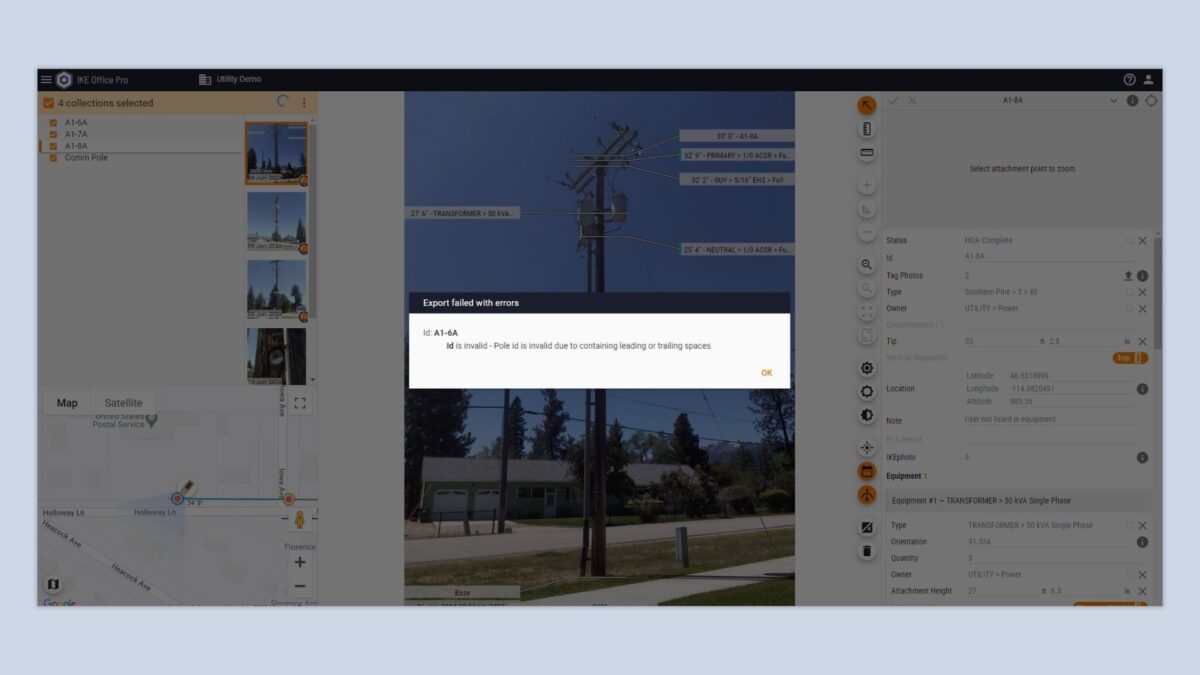This screenshot has height=675, width=1200.
Task: Toggle the Comm Pole collection checkbox
Action: tap(53, 158)
